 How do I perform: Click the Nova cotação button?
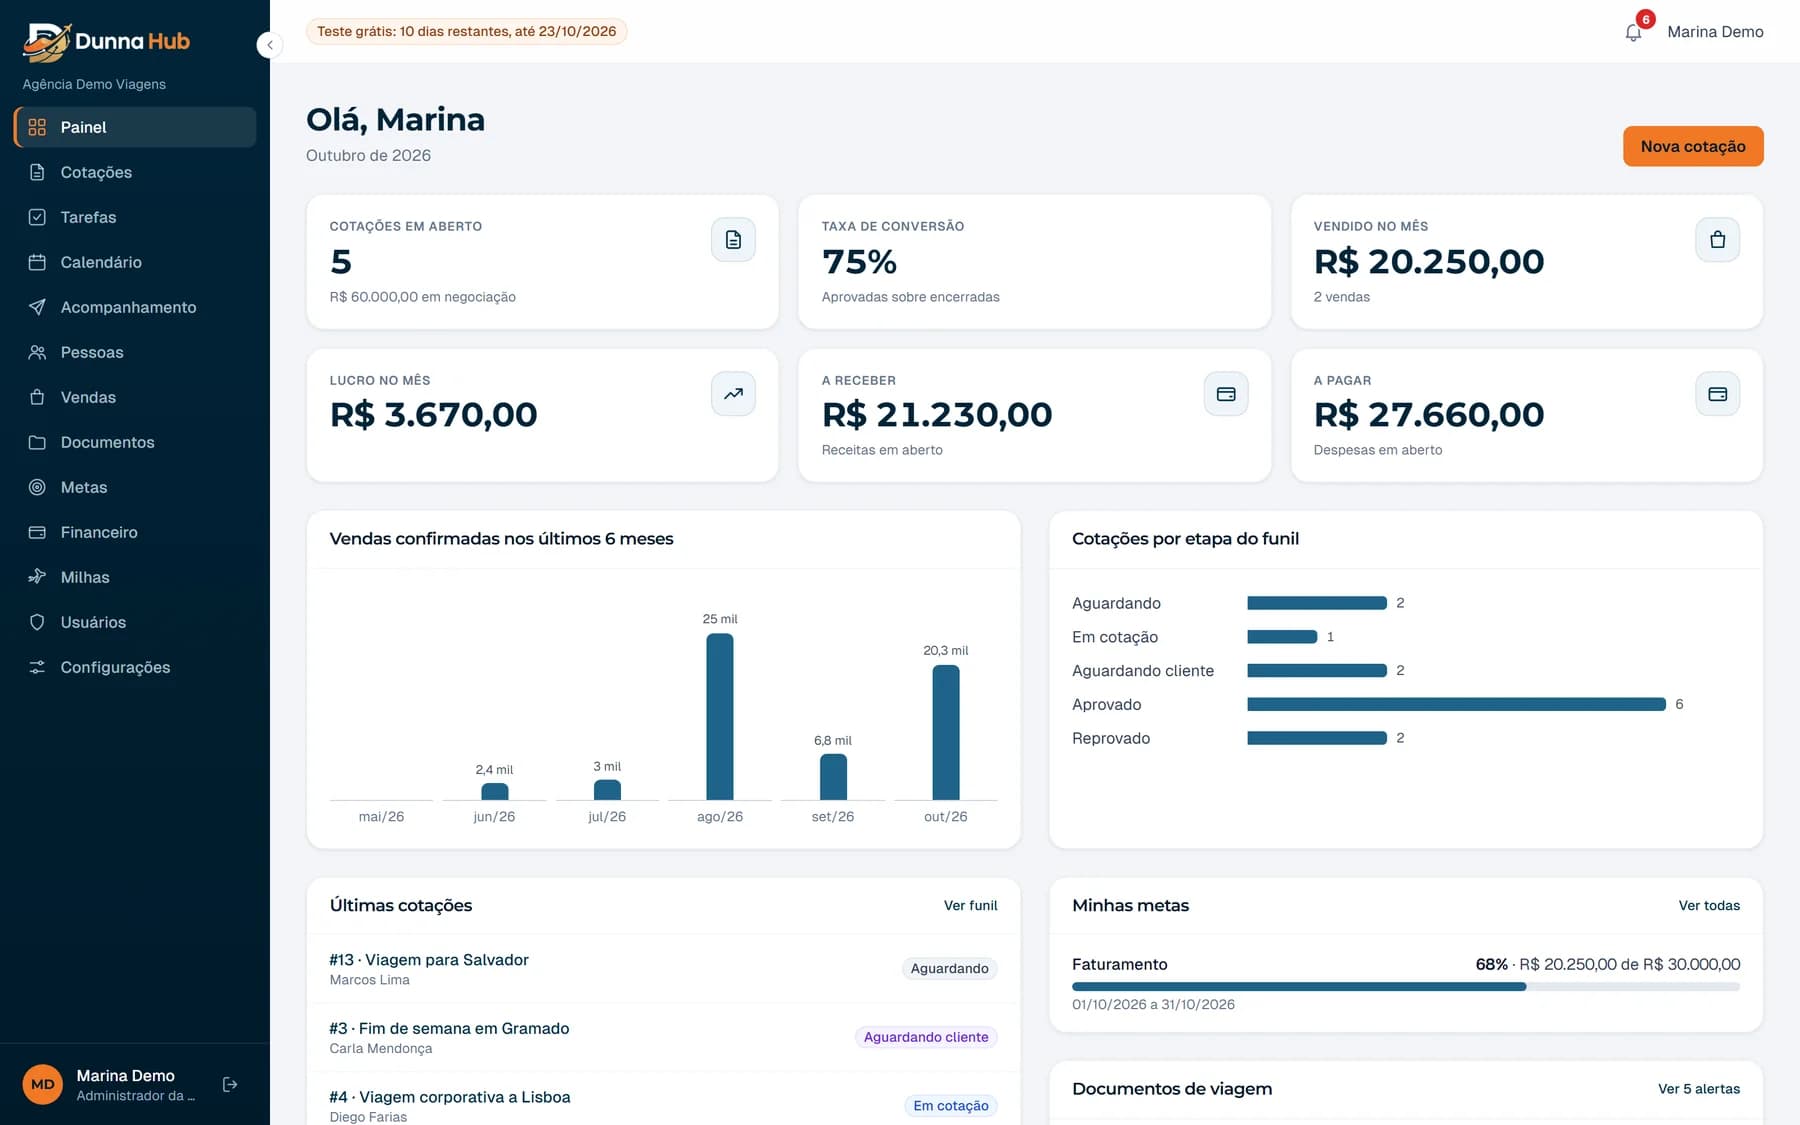(x=1693, y=146)
